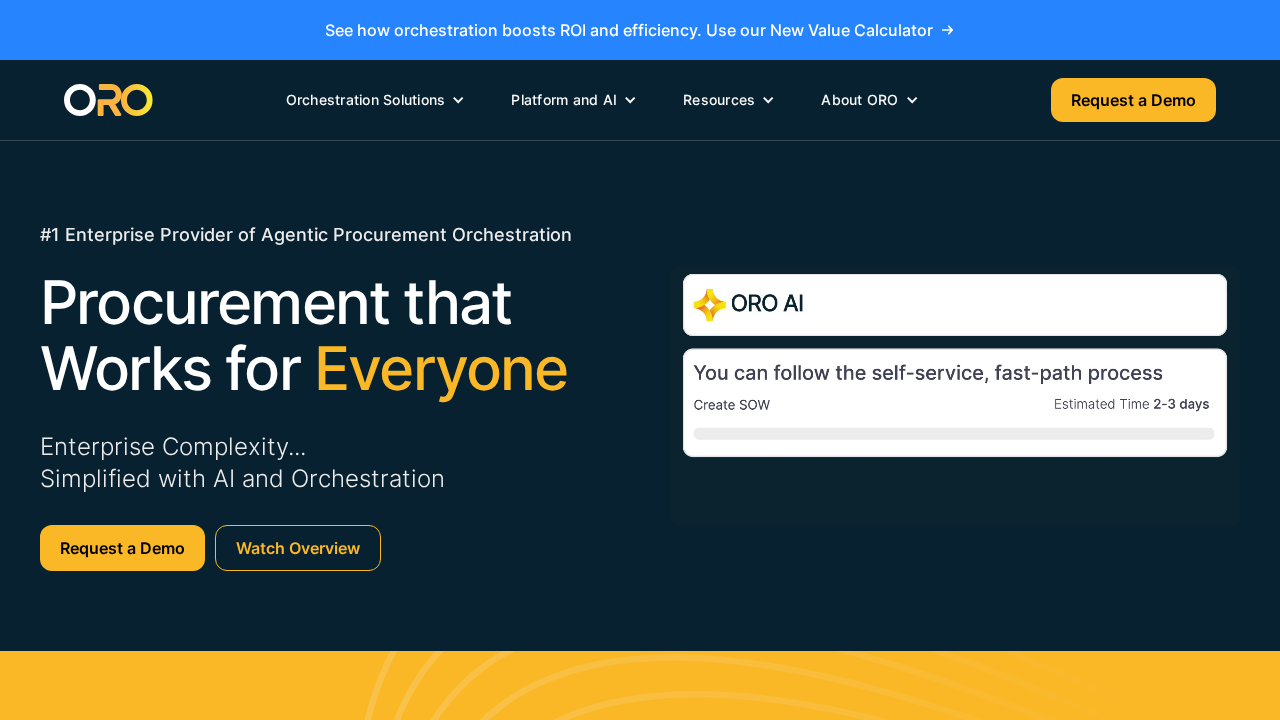Open the About ORO dropdown
This screenshot has height=720, width=1280.
click(x=868, y=100)
